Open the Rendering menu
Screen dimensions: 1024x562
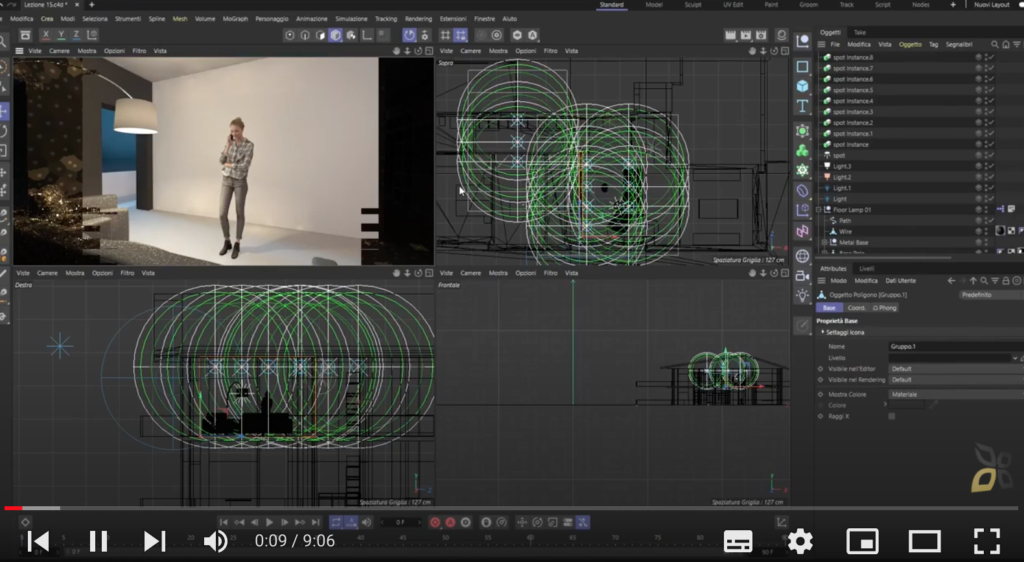[418, 18]
